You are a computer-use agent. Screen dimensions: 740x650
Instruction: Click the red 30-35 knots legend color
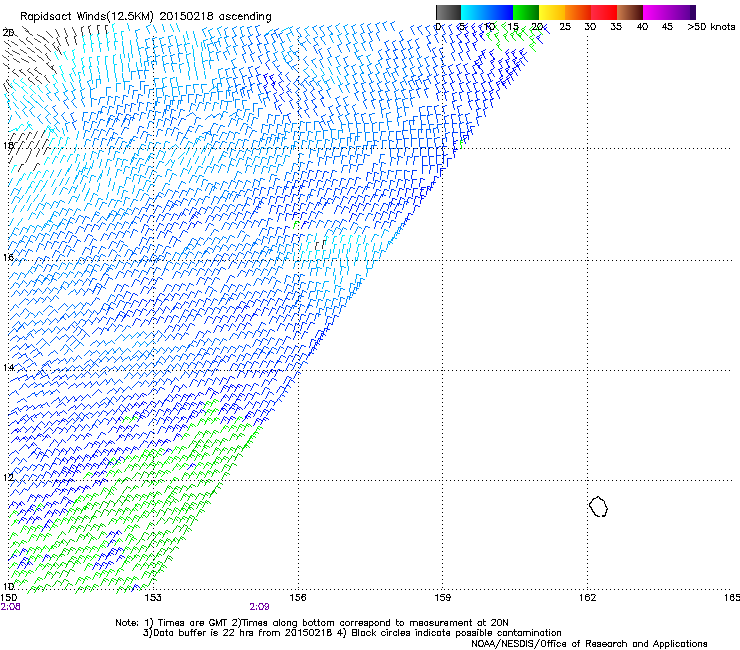point(604,12)
